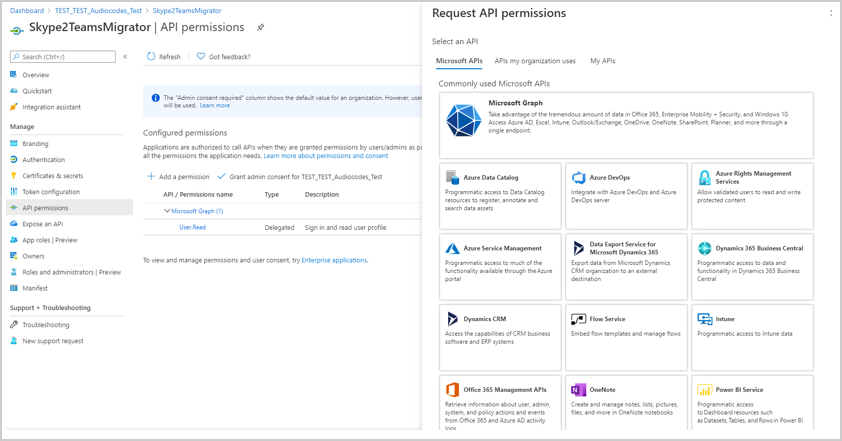Click the Troubleshooting wrench icon
The height and width of the screenshot is (441, 842).
[14, 324]
